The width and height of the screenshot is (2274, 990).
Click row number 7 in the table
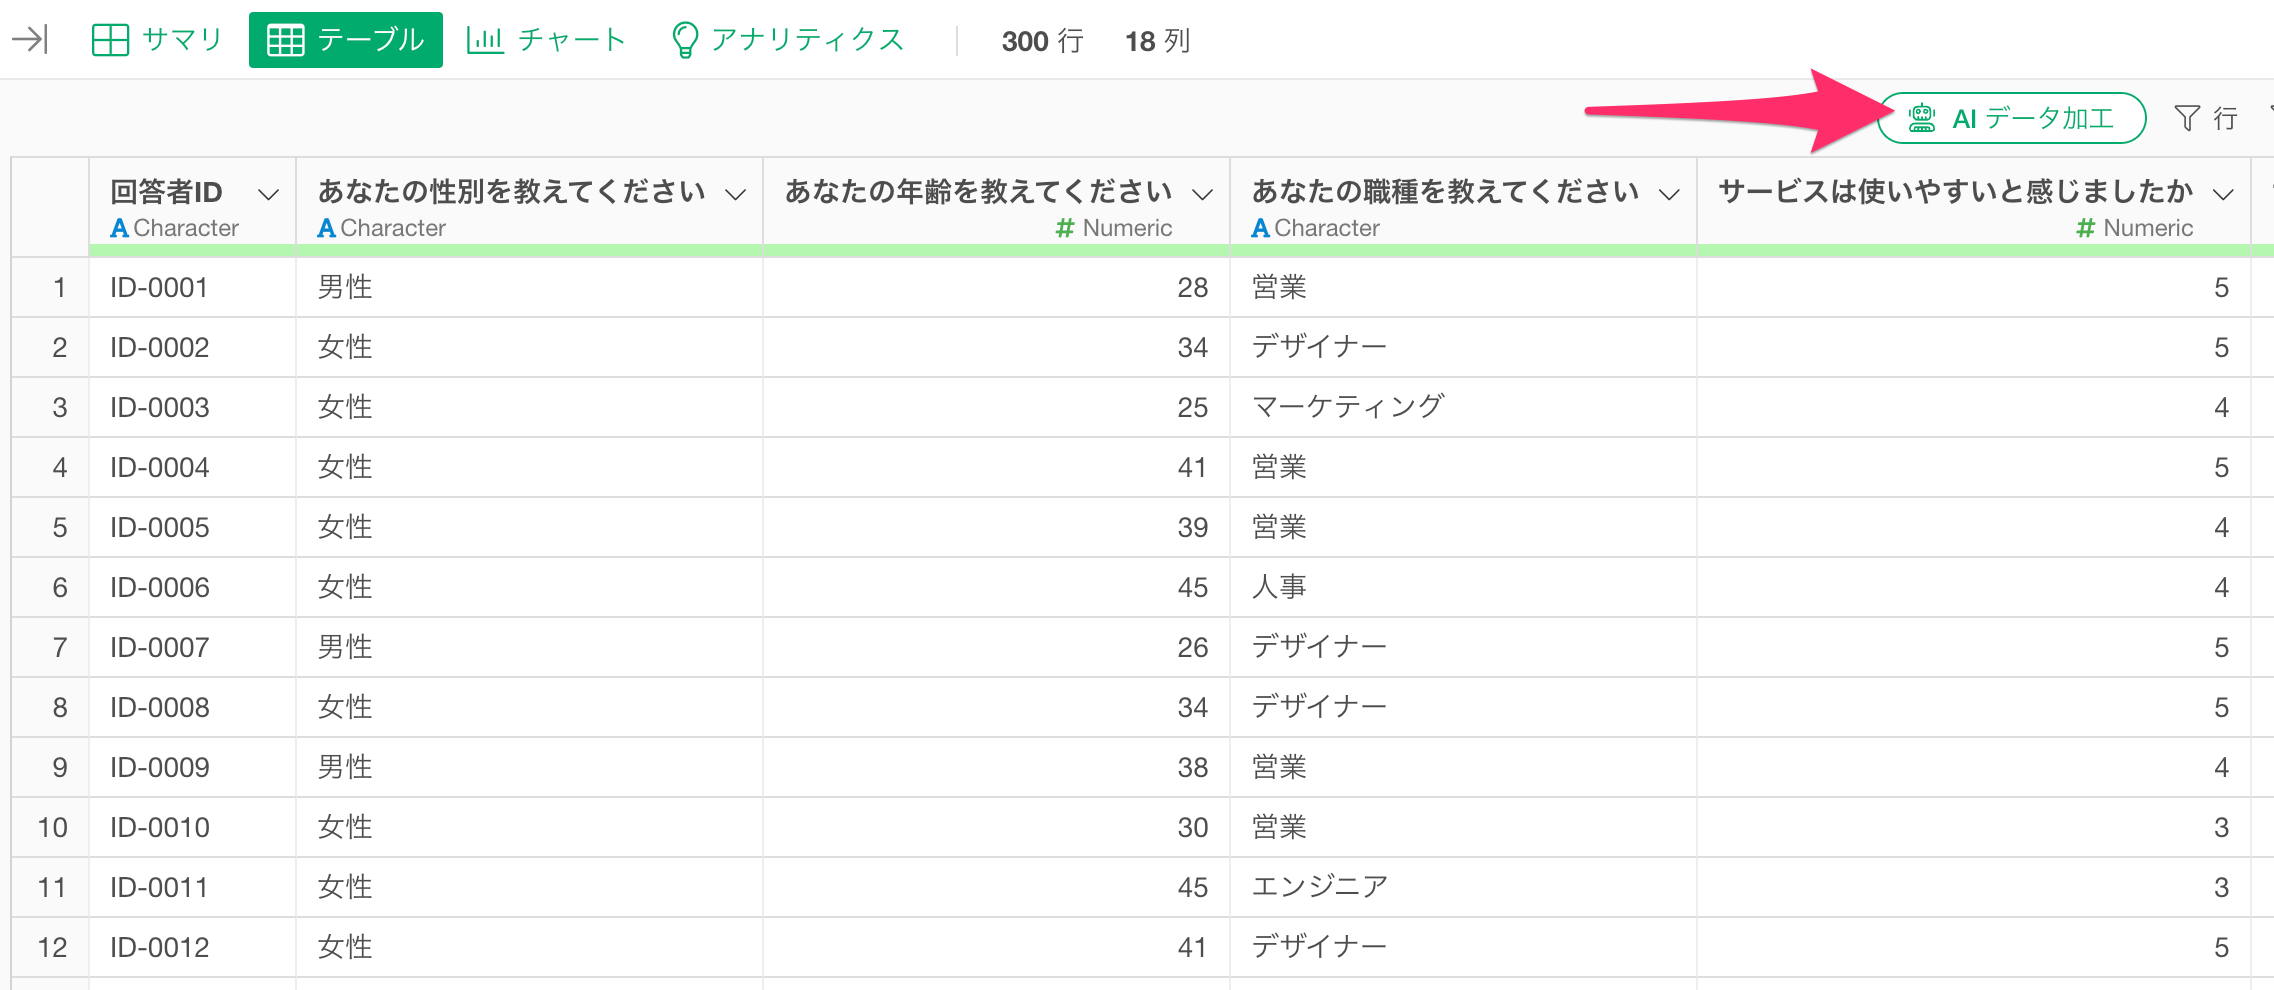59,647
